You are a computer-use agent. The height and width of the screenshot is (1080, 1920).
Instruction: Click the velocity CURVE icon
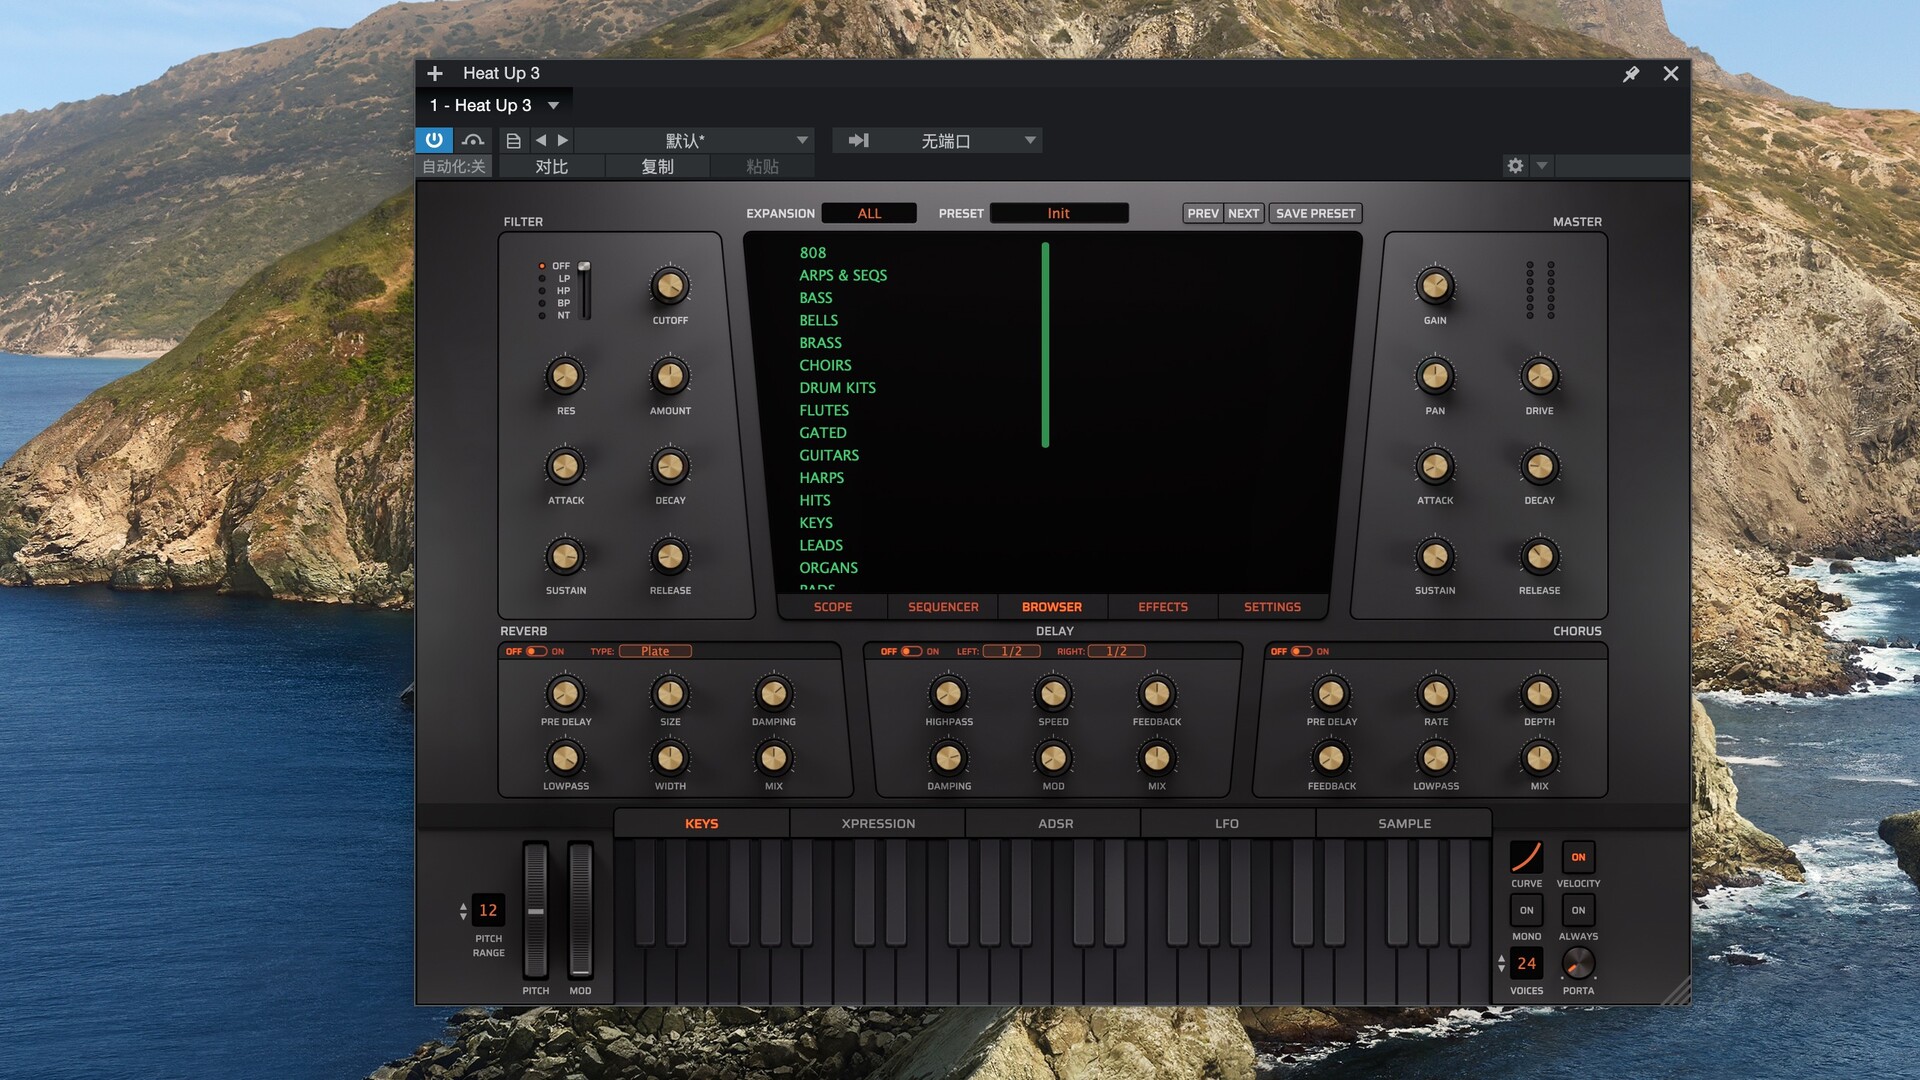click(1526, 857)
